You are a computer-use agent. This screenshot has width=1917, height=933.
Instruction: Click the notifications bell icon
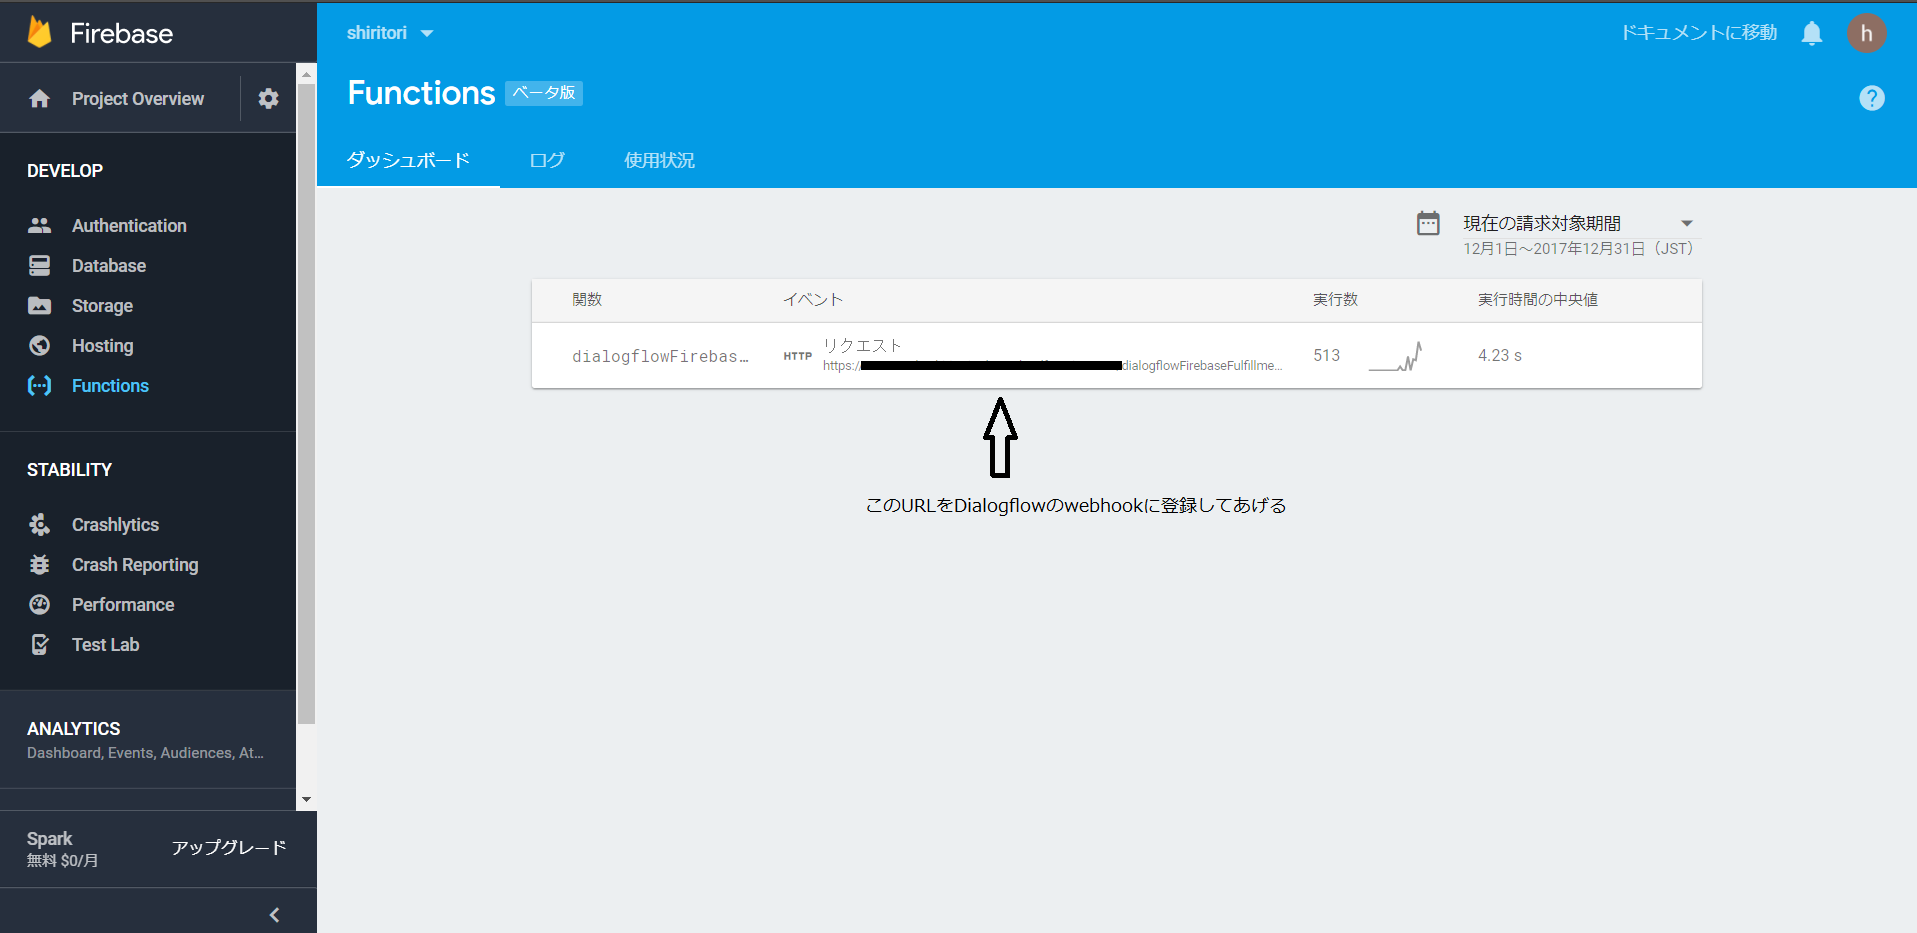coord(1811,33)
